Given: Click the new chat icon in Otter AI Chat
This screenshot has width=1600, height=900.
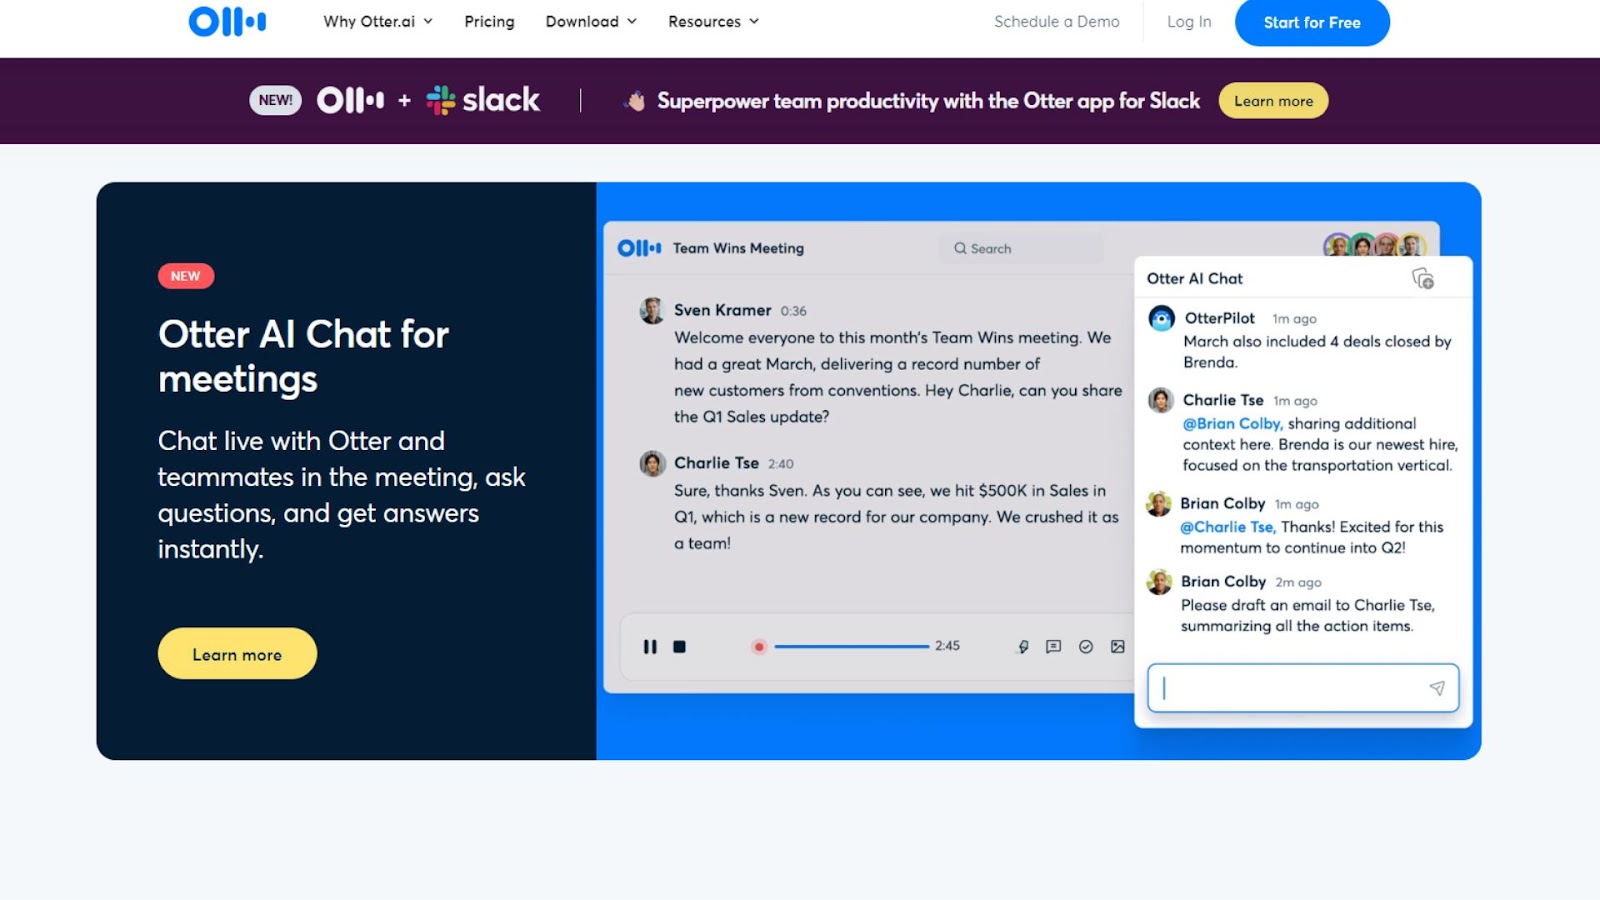Looking at the screenshot, I should (x=1422, y=278).
